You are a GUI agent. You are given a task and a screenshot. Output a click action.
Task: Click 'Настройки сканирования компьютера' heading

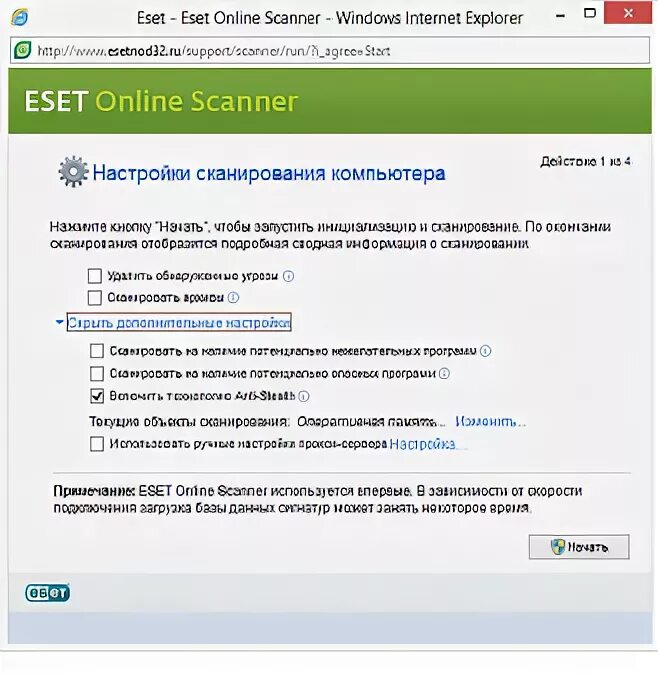pyautogui.click(x=269, y=173)
